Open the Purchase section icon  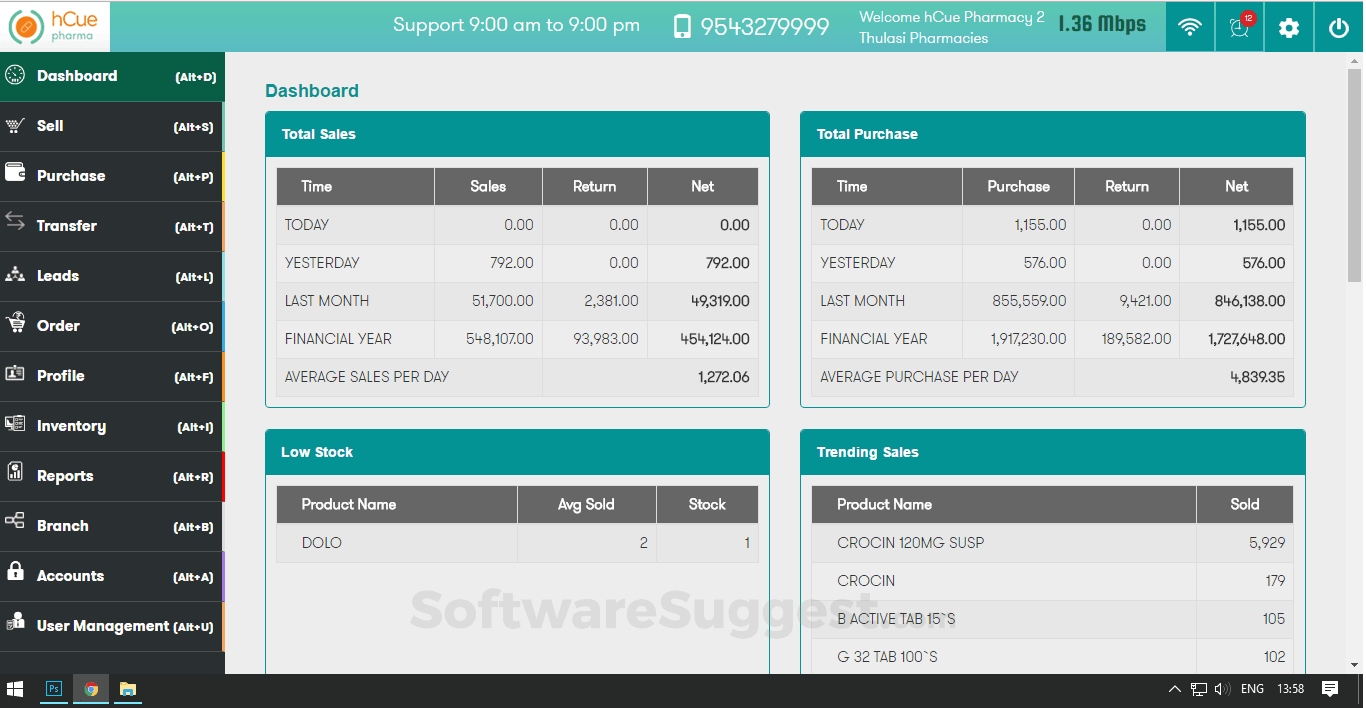click(14, 176)
